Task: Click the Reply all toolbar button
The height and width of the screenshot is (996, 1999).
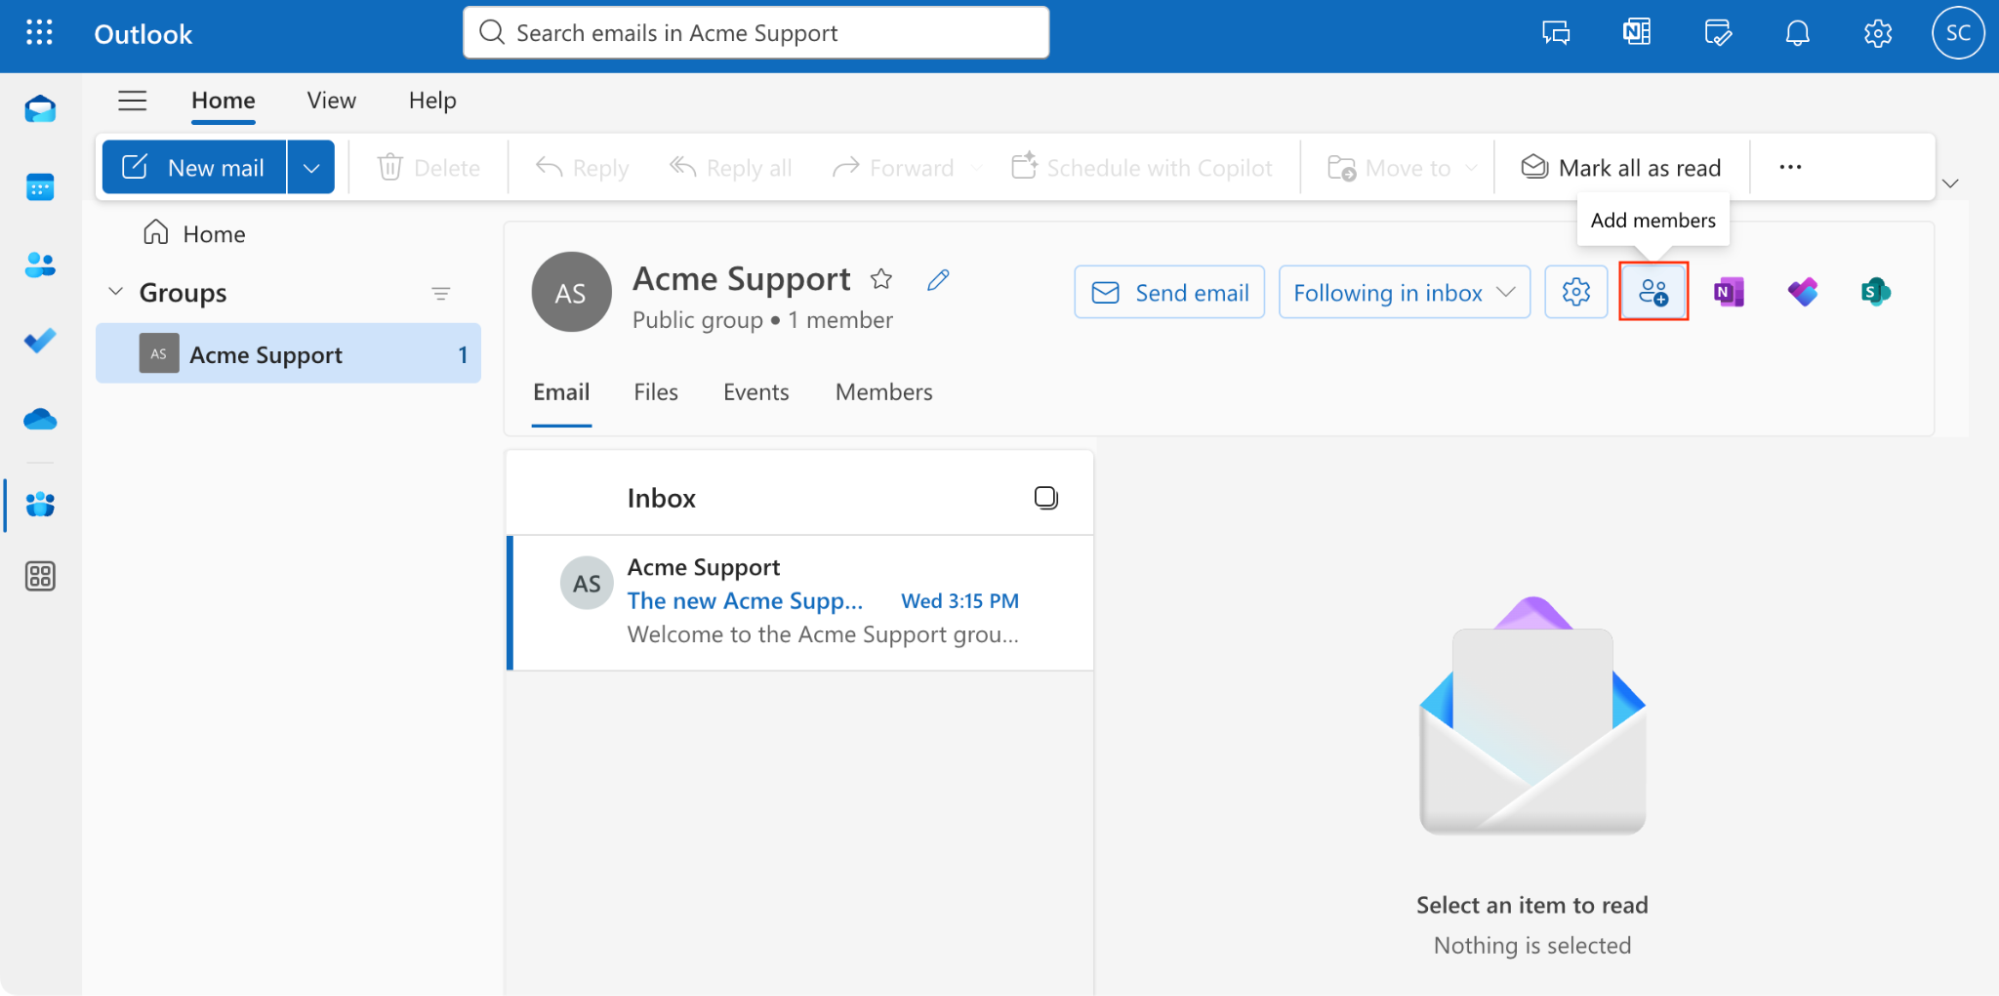Action: pos(730,167)
